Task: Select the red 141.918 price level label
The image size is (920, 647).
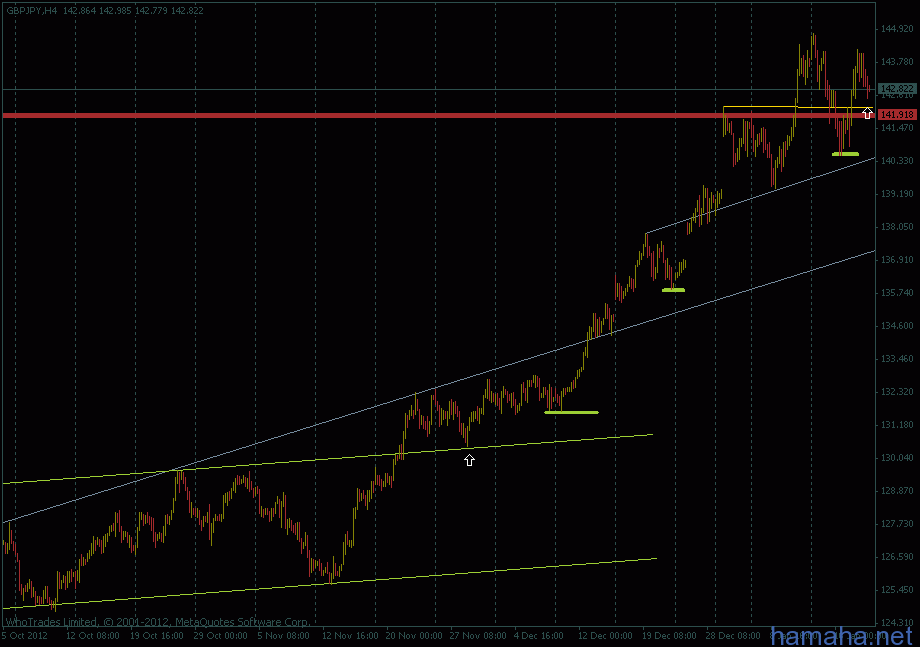Action: pyautogui.click(x=897, y=114)
